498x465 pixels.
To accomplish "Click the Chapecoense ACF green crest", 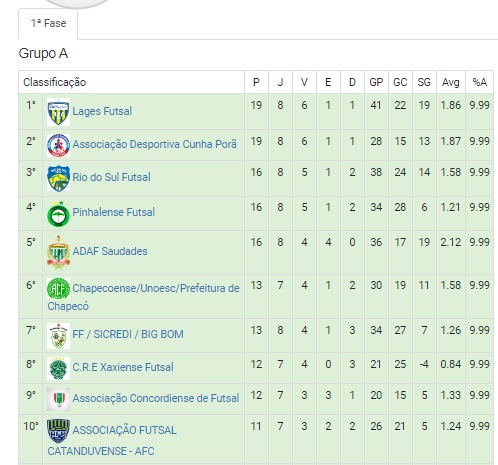I will pos(58,289).
